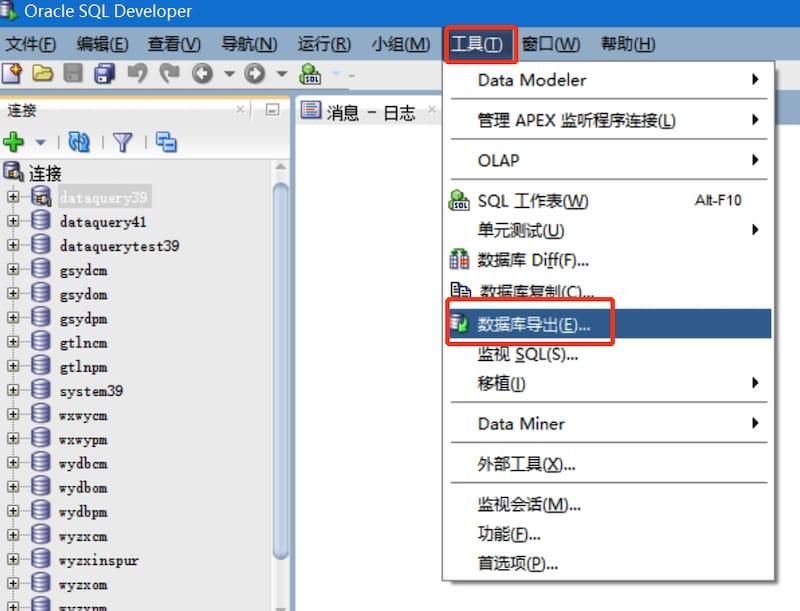Click the Save toolbar icon
The width and height of the screenshot is (800, 611).
tap(73, 73)
